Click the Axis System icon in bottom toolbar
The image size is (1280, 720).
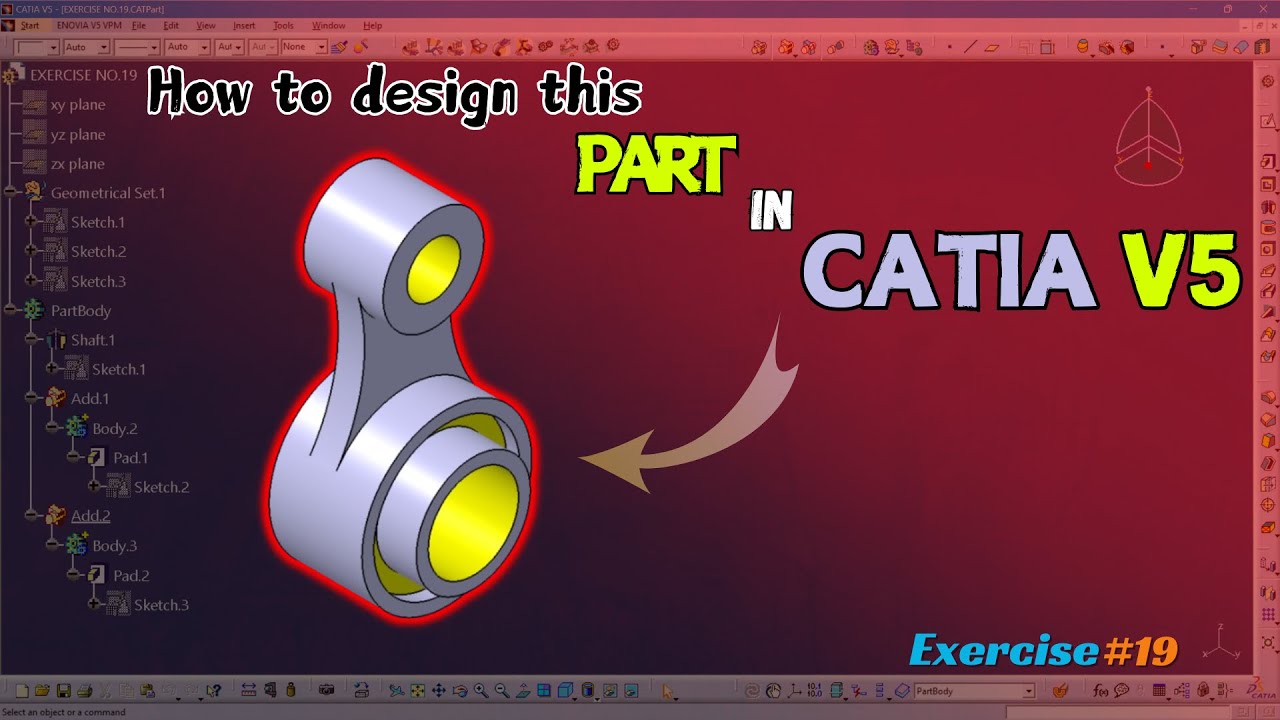794,690
